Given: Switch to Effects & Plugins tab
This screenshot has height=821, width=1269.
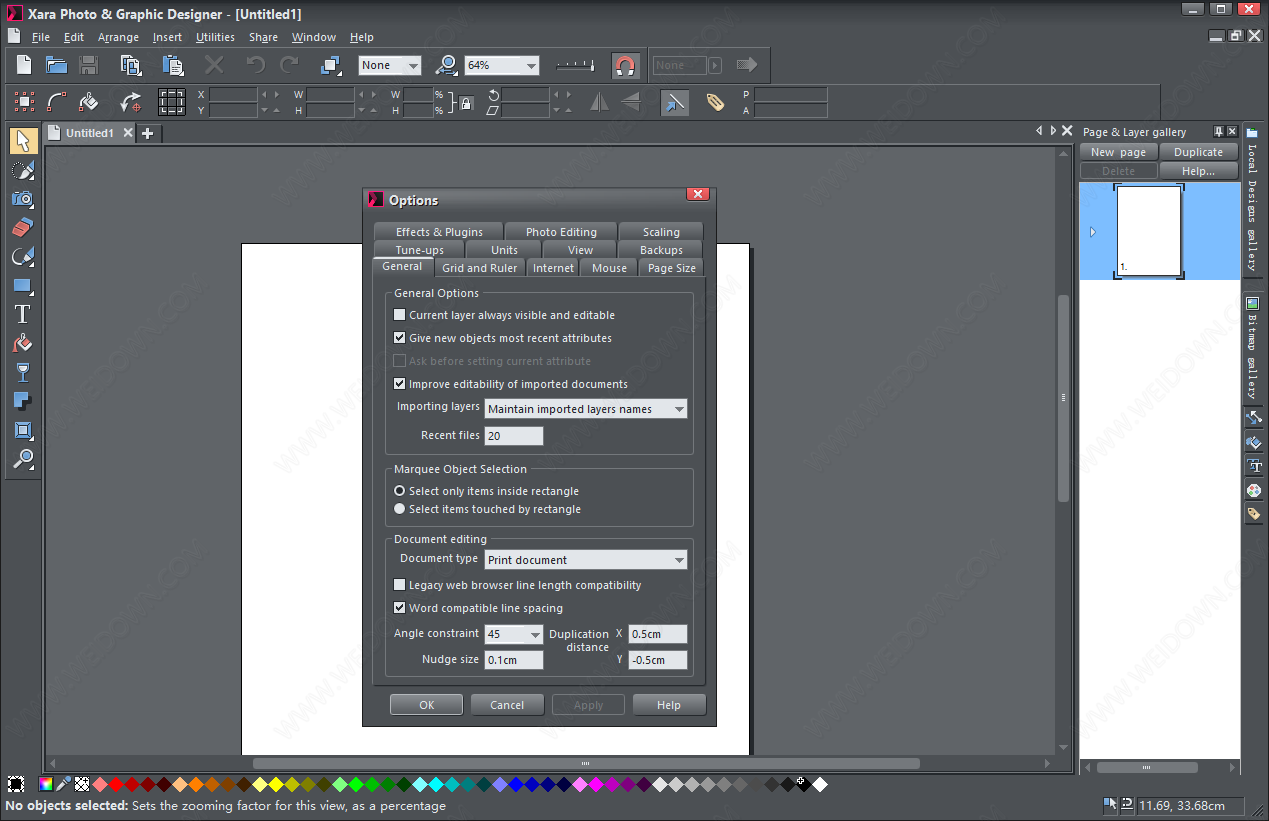Looking at the screenshot, I should (439, 231).
